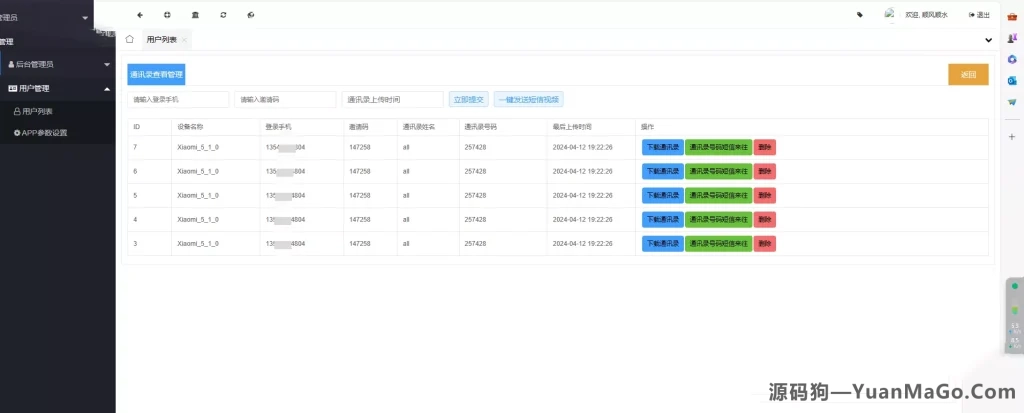Click the red 删除 button for ID 3
The width and height of the screenshot is (1024, 413).
click(x=764, y=243)
